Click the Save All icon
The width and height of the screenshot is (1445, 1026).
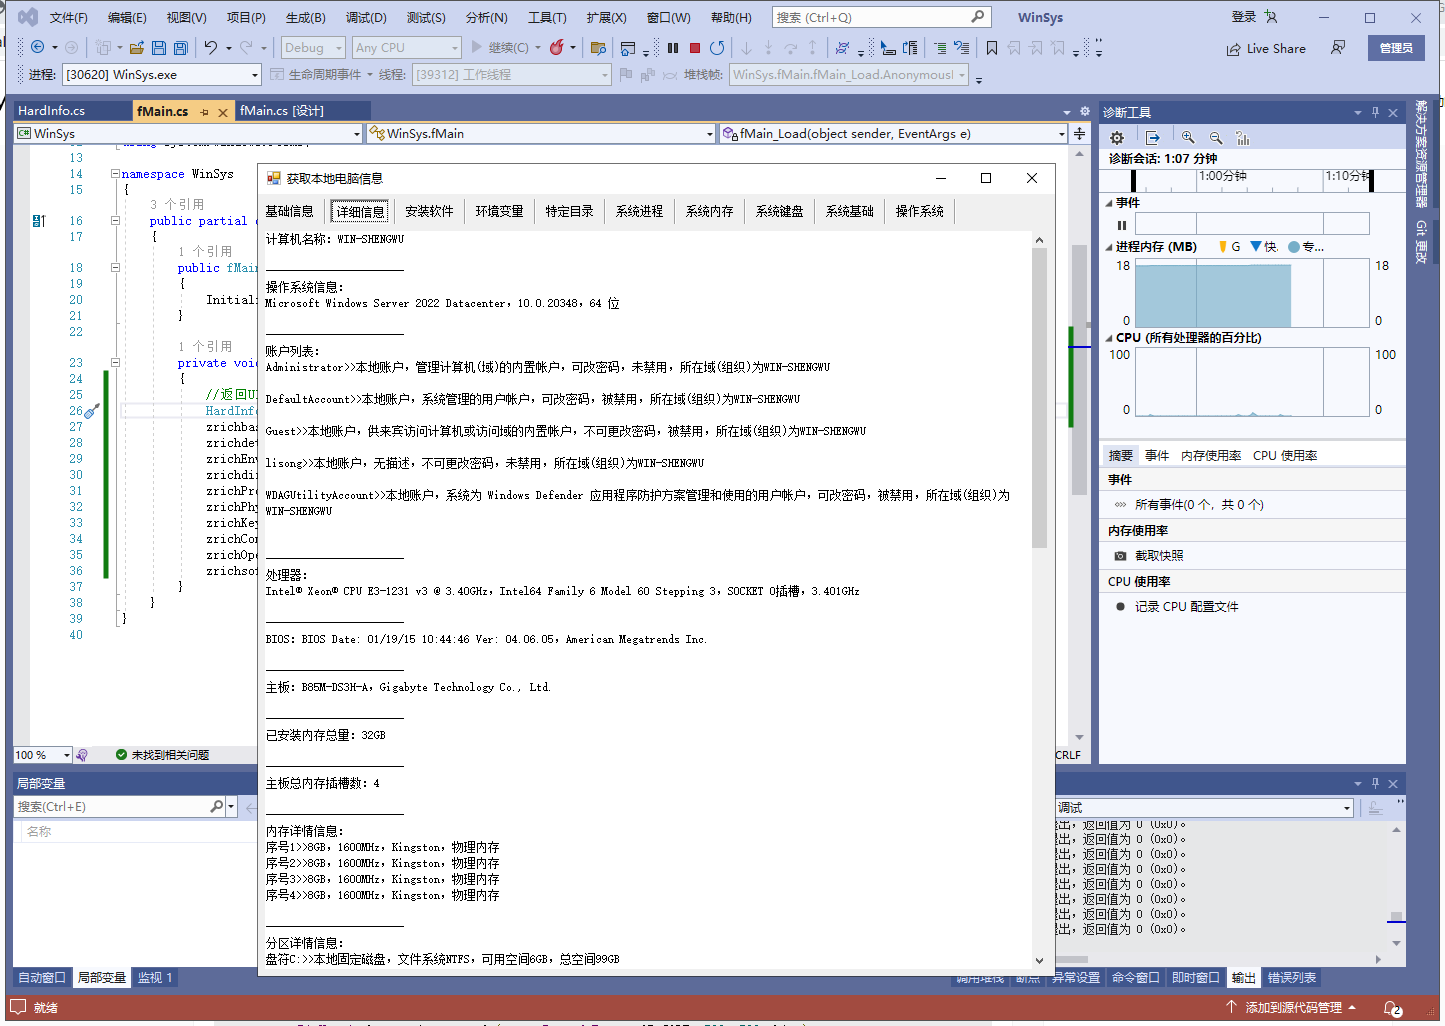pos(181,47)
